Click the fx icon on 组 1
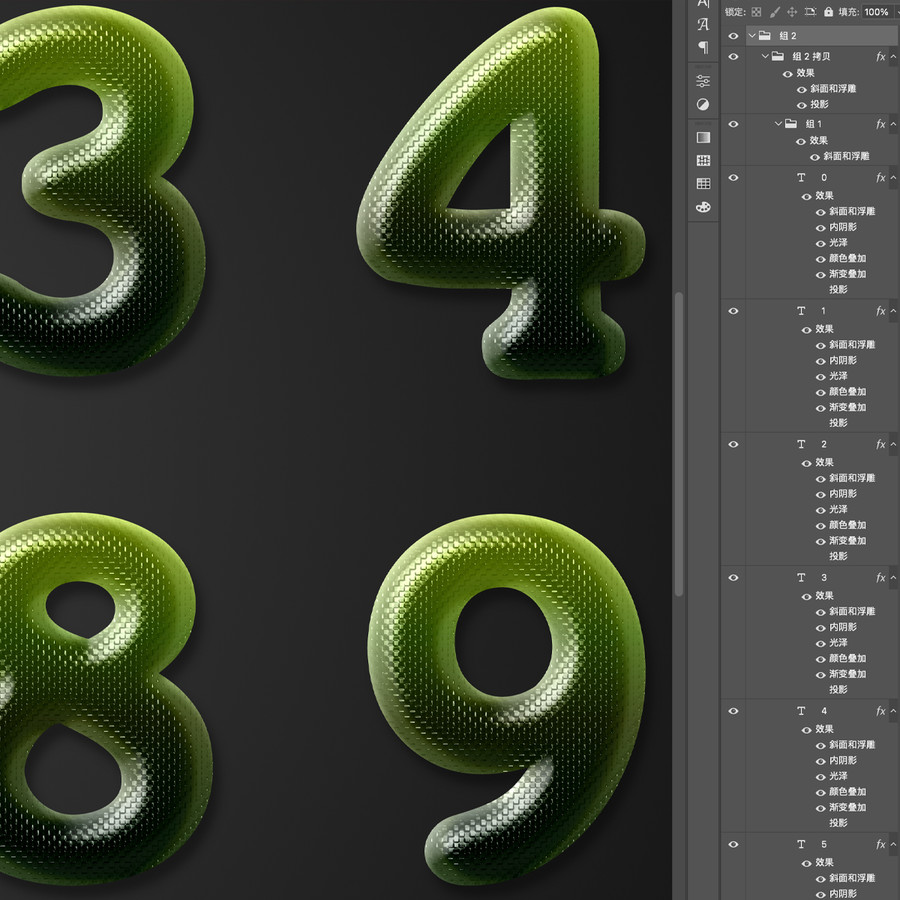900x900 pixels. tap(880, 124)
